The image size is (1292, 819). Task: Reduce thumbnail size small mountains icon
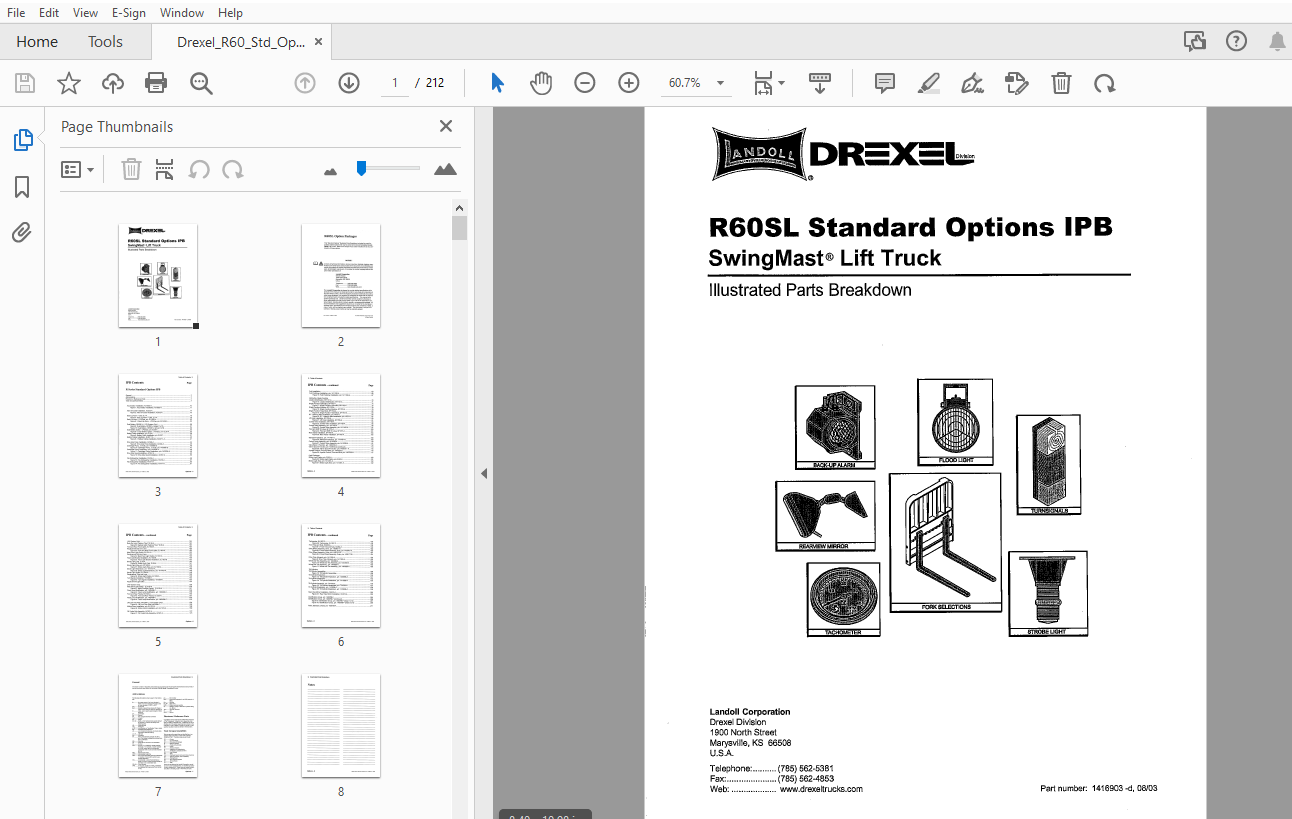click(x=331, y=171)
